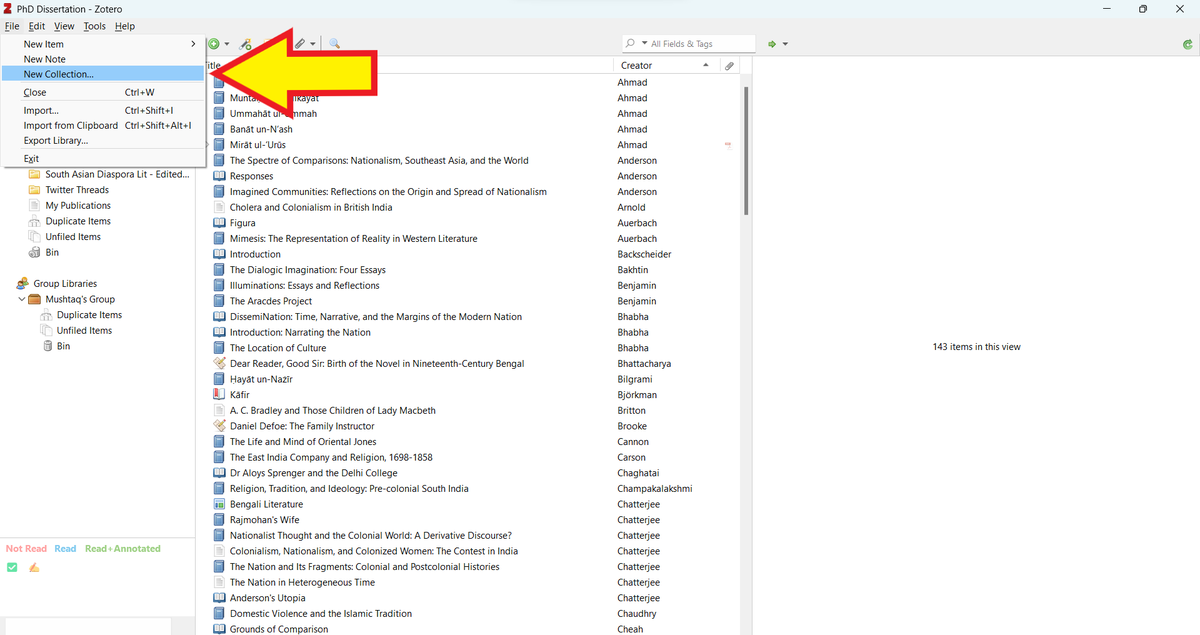This screenshot has height=635, width=1200.
Task: Open the Add Attachment dropdown arrow
Action: coord(313,44)
